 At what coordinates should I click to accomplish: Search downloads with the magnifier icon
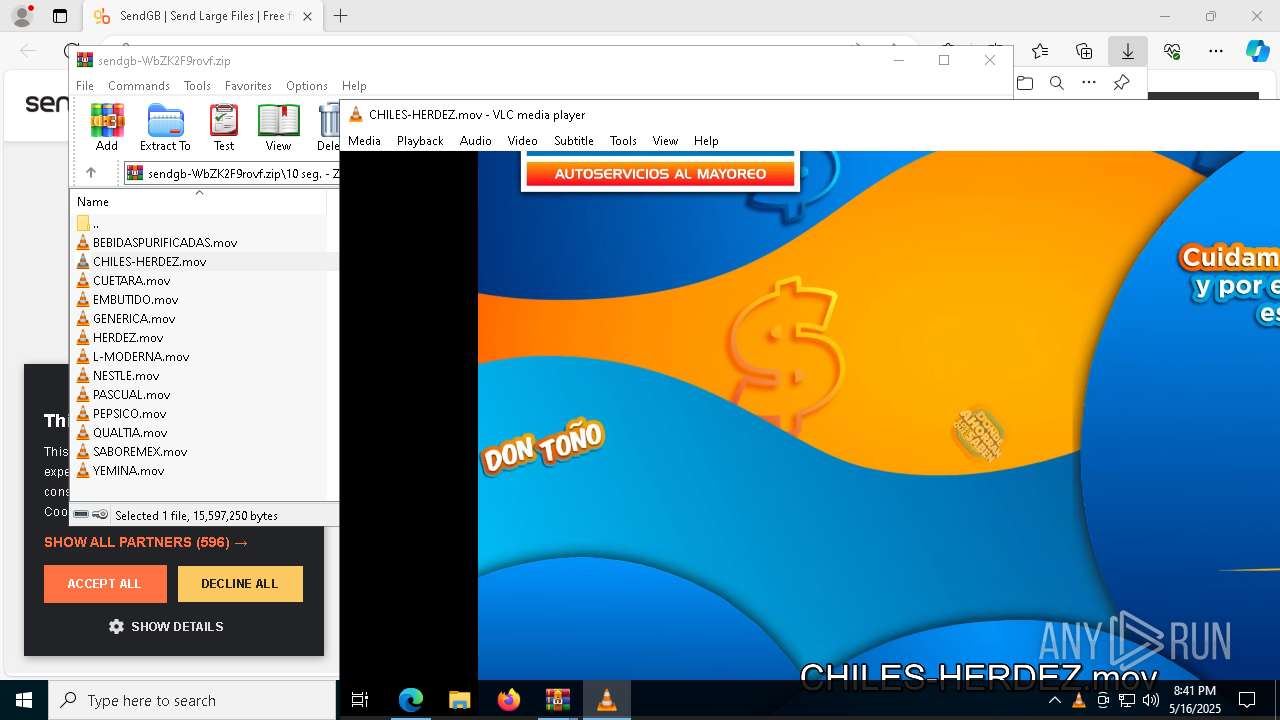(x=1056, y=83)
